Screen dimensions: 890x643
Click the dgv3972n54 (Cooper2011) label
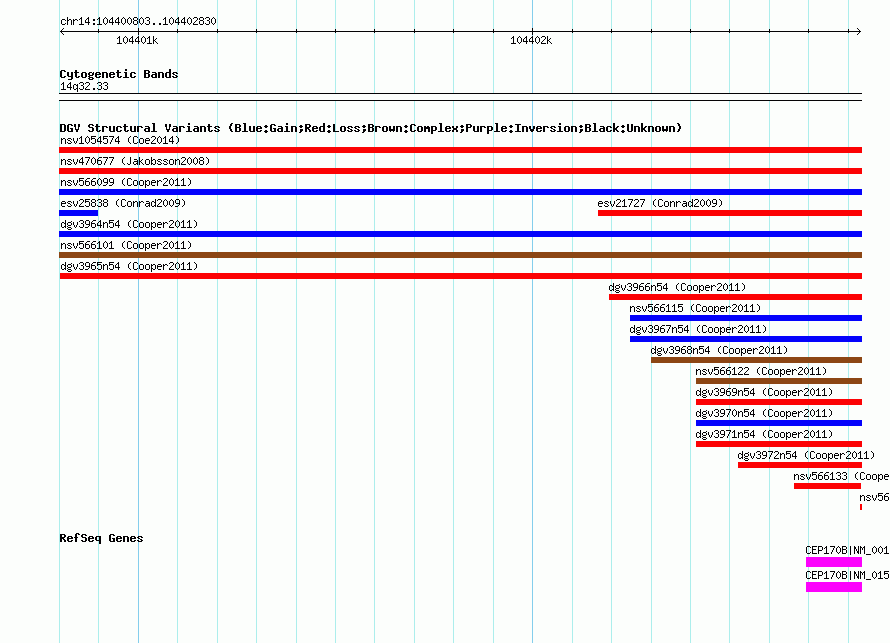[x=806, y=455]
